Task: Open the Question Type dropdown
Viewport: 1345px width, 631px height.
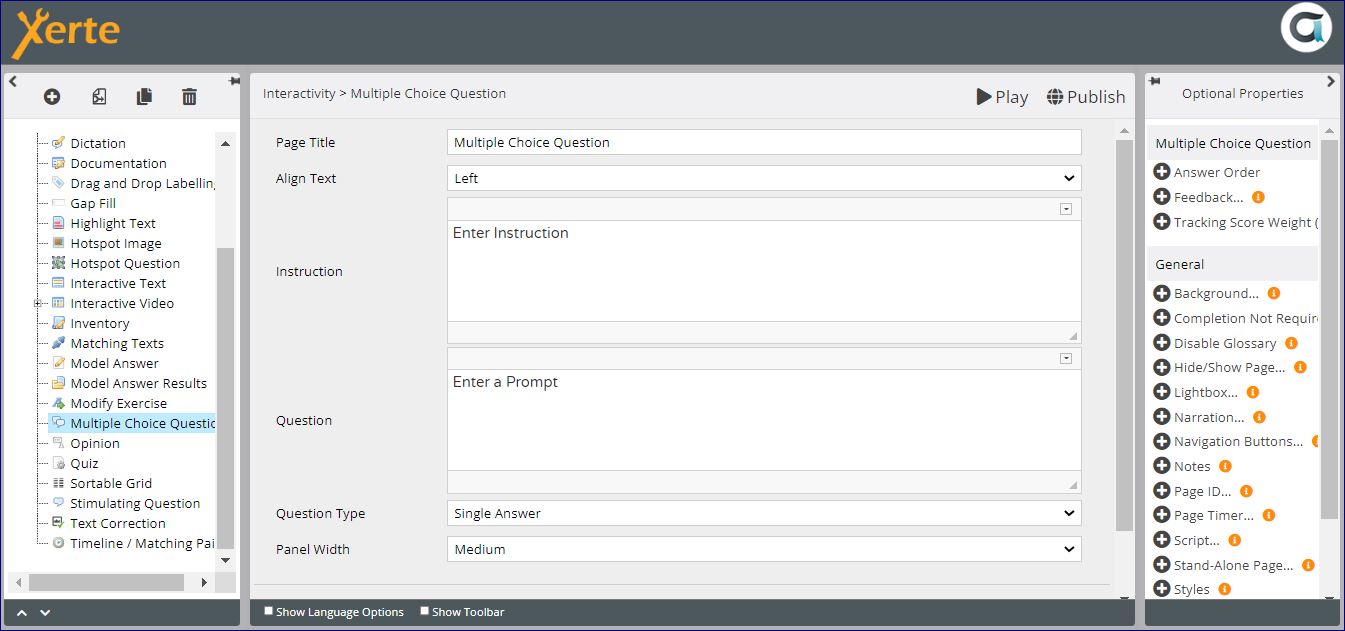Action: 764,513
